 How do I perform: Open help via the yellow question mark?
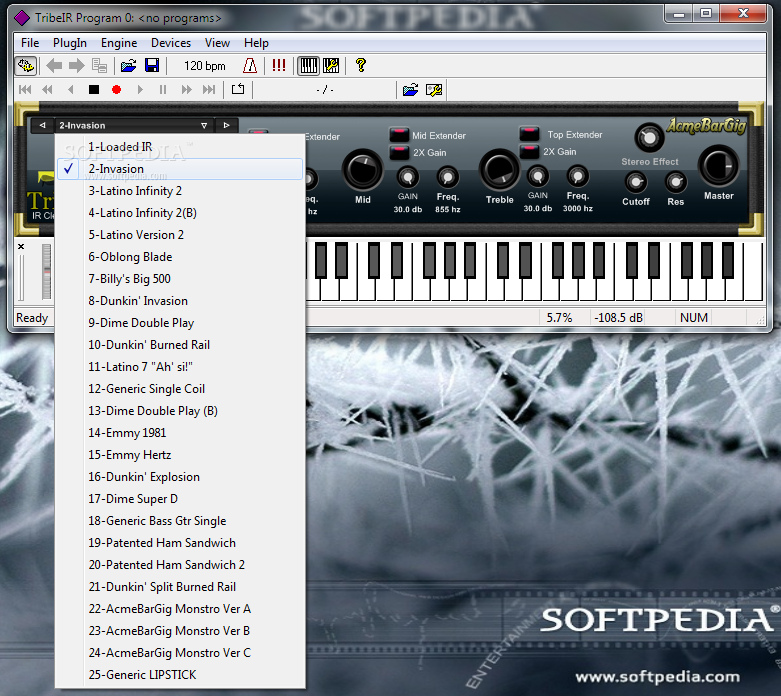tap(361, 65)
